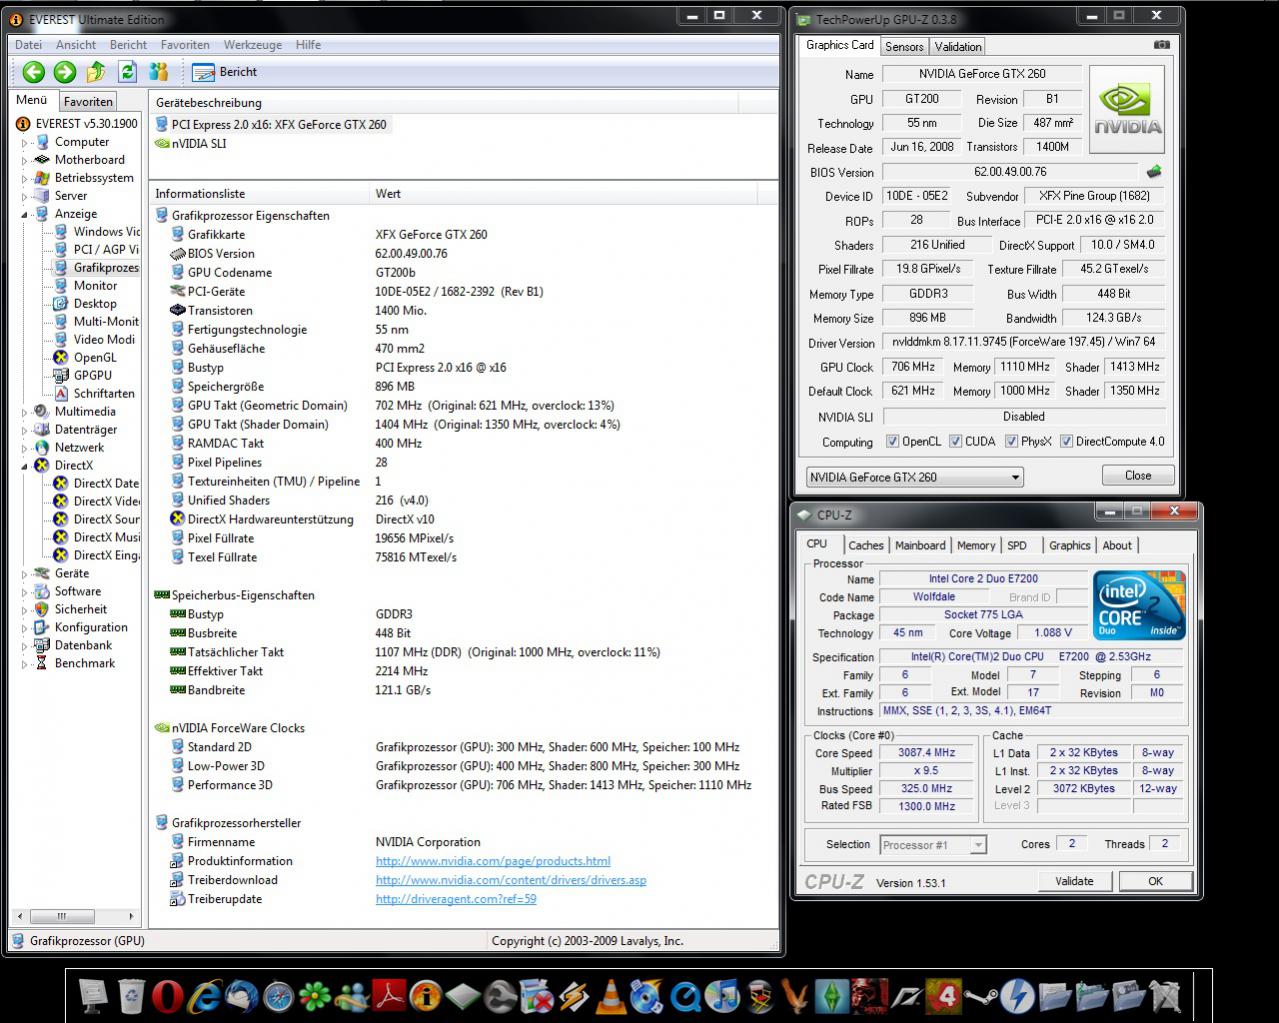Open the nvidia.com drivers.asp link
The width and height of the screenshot is (1279, 1023).
coord(511,880)
